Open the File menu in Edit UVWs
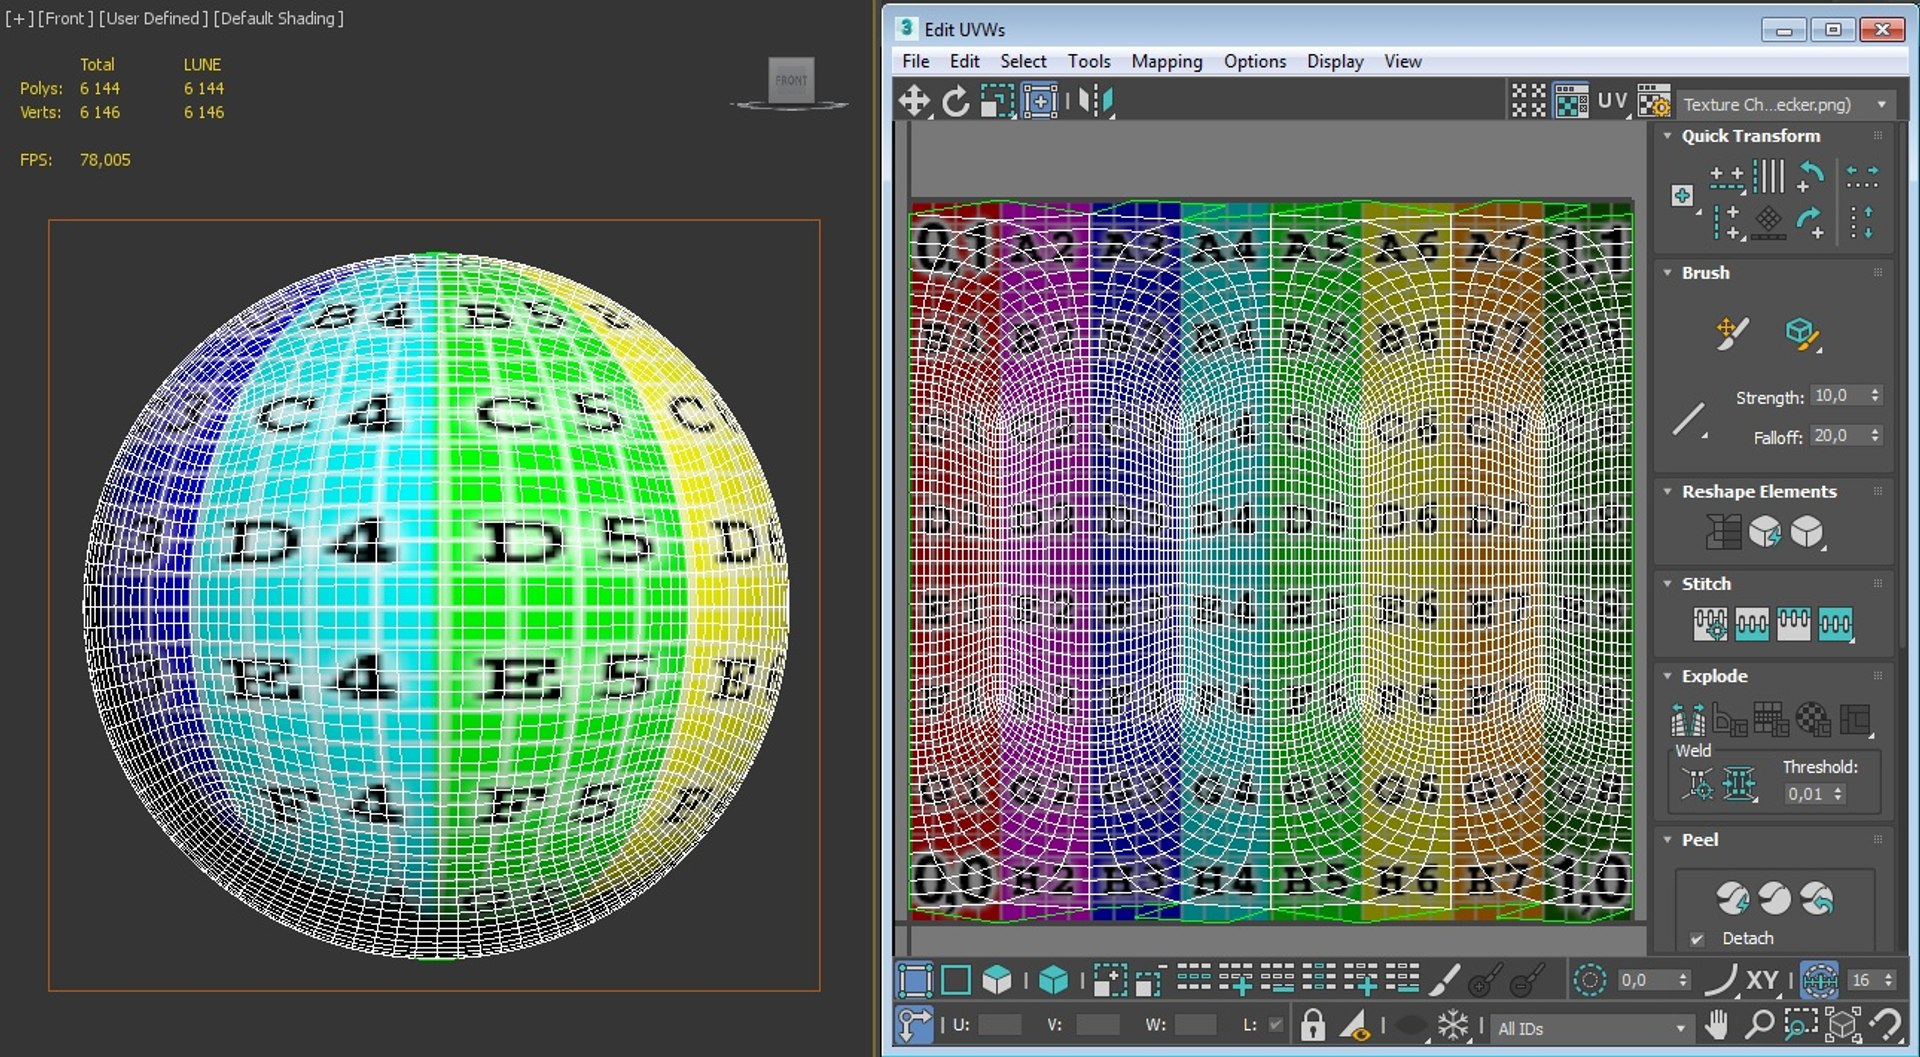Screen dimensions: 1920x1057 [x=915, y=61]
